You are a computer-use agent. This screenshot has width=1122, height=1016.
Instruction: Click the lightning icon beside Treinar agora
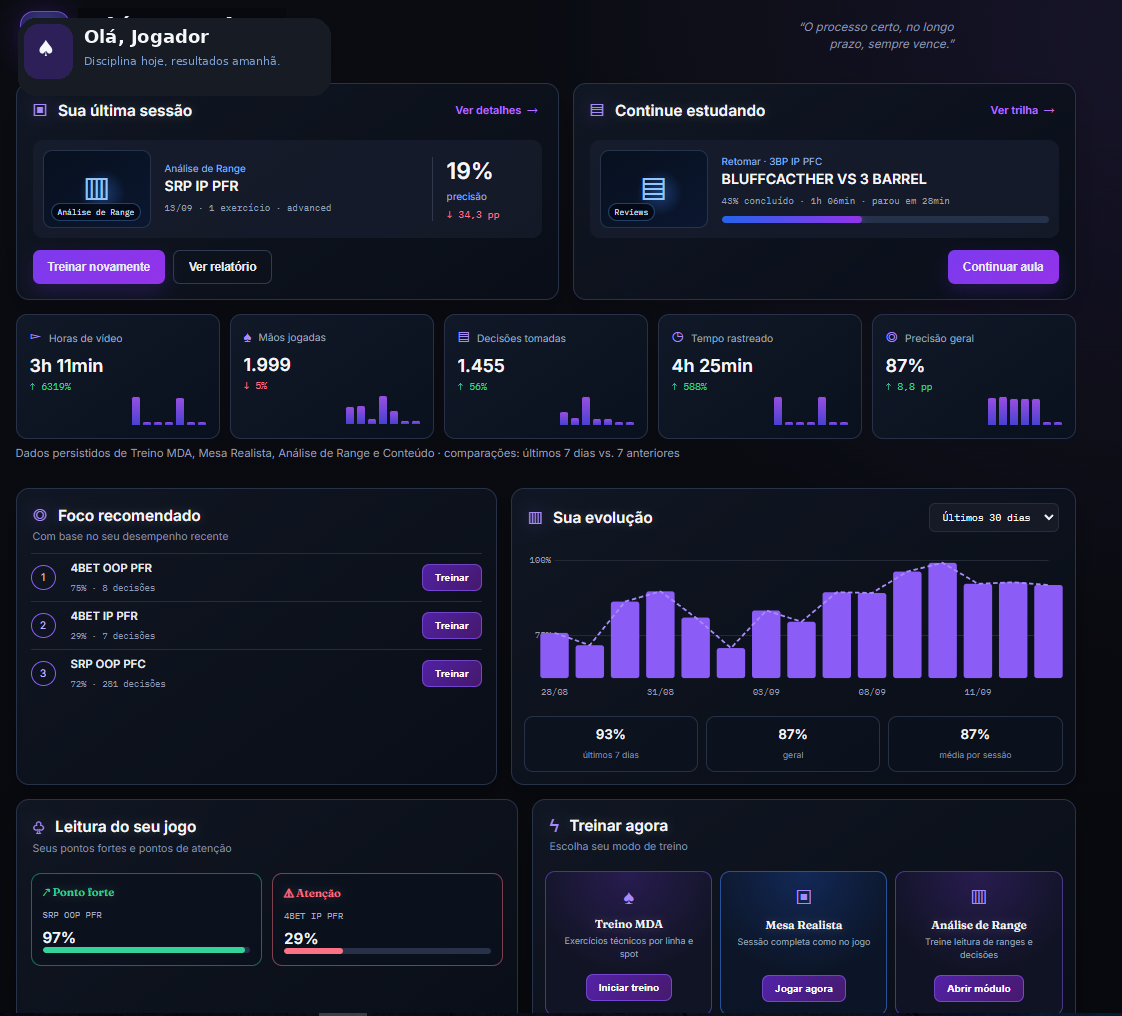(x=555, y=826)
